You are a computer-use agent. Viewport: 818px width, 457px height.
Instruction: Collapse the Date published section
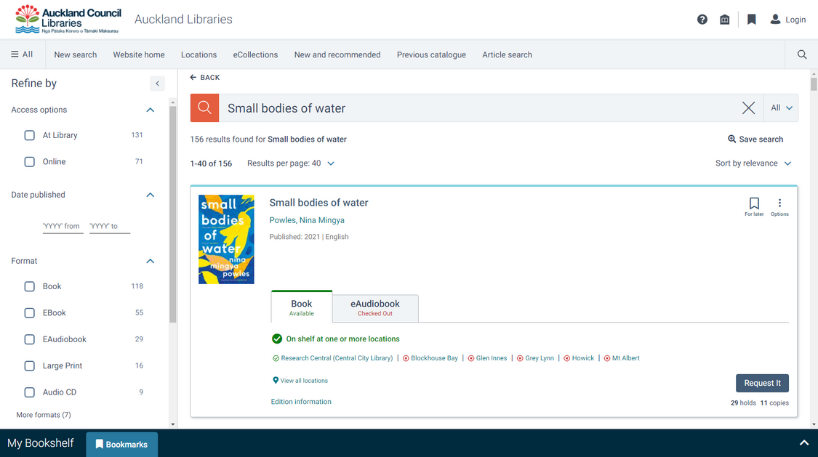point(150,195)
